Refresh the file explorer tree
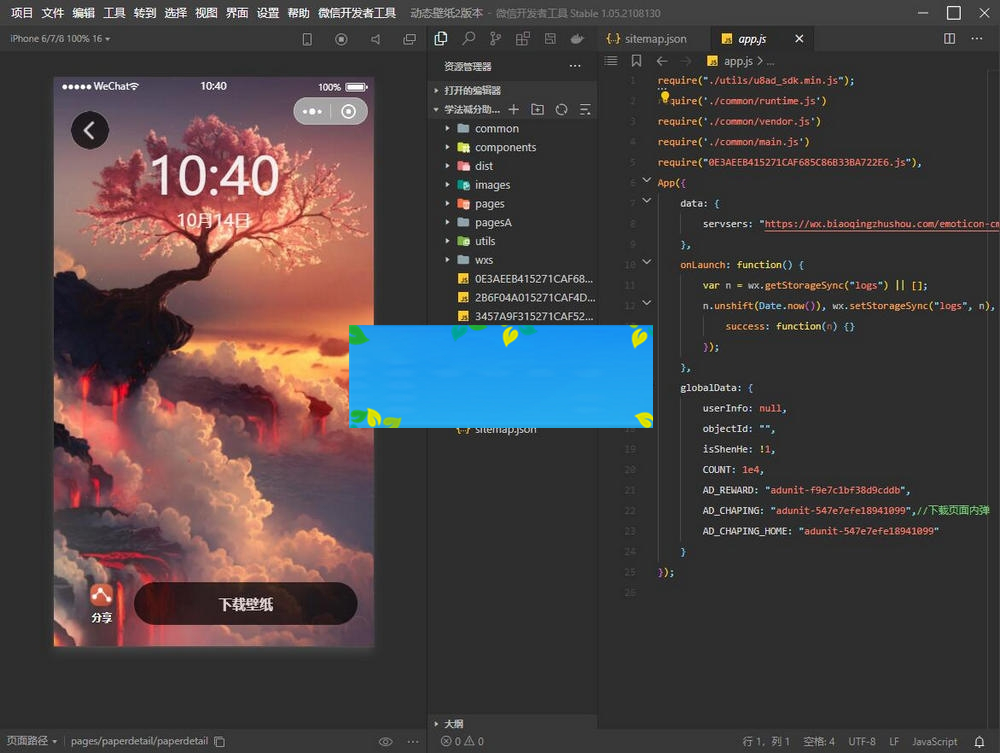 click(x=562, y=109)
